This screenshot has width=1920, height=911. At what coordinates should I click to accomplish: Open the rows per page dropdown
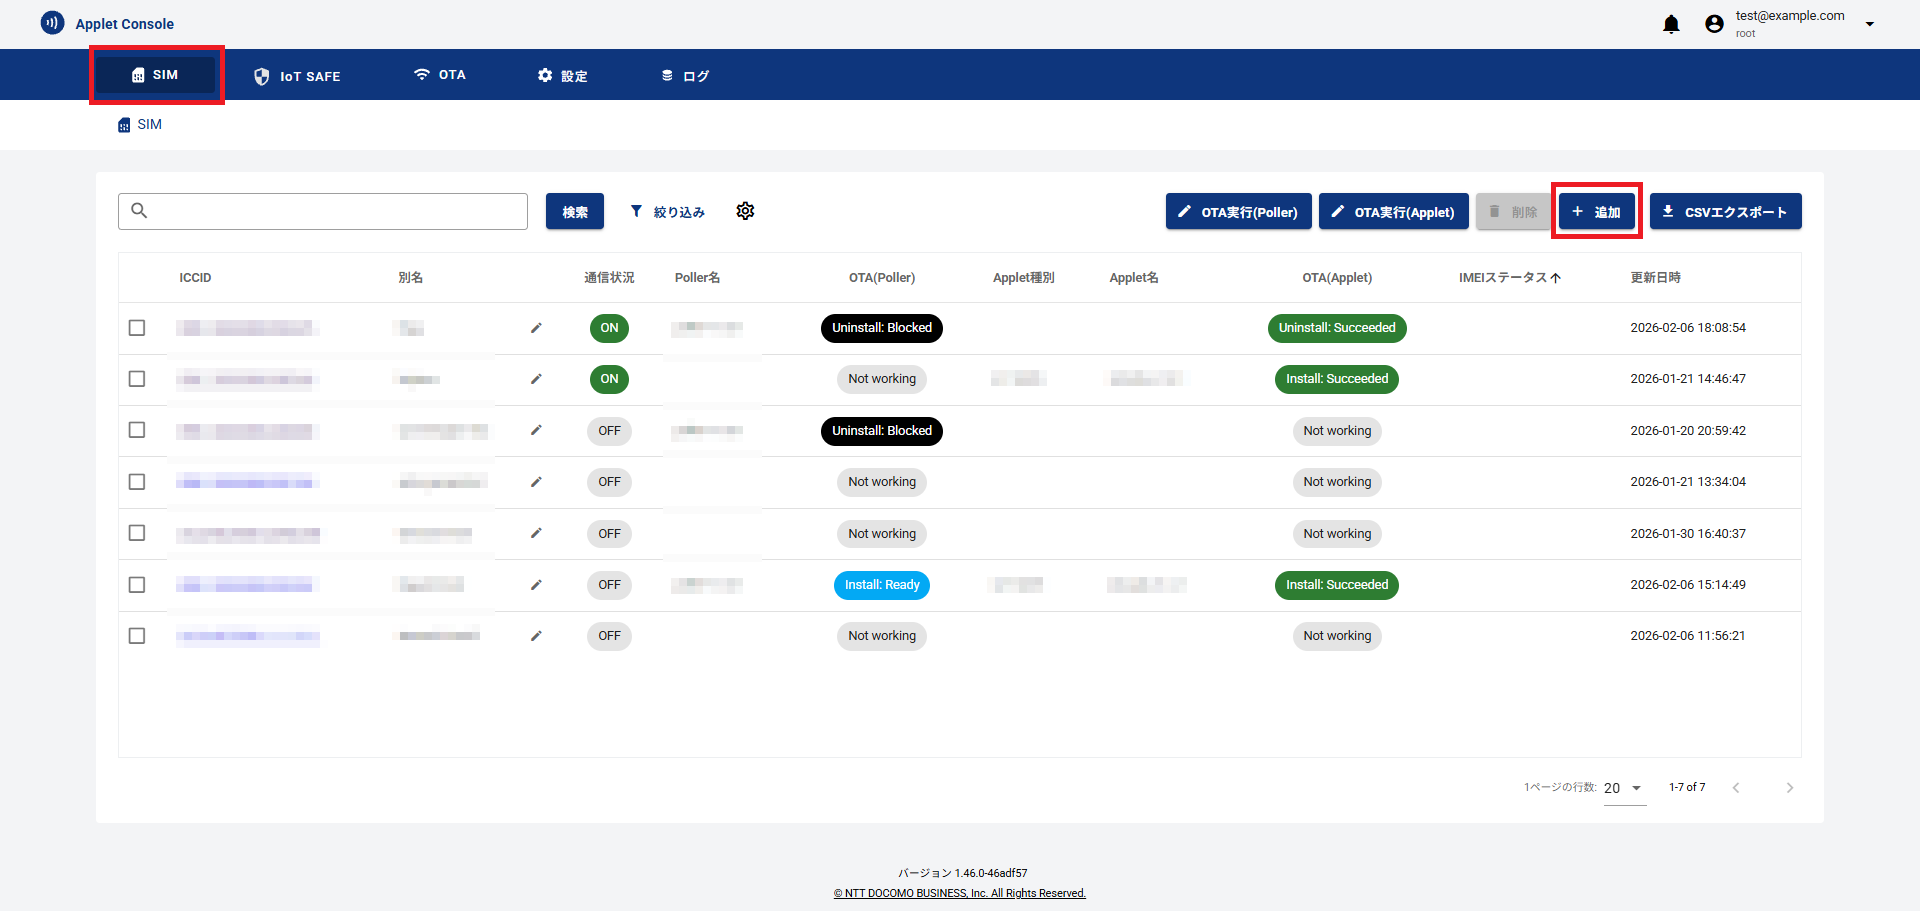(x=1624, y=788)
